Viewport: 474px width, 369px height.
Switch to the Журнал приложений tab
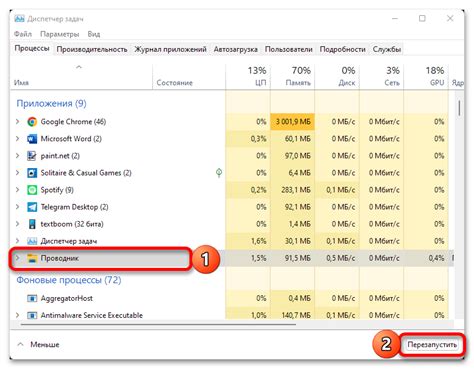tap(170, 49)
